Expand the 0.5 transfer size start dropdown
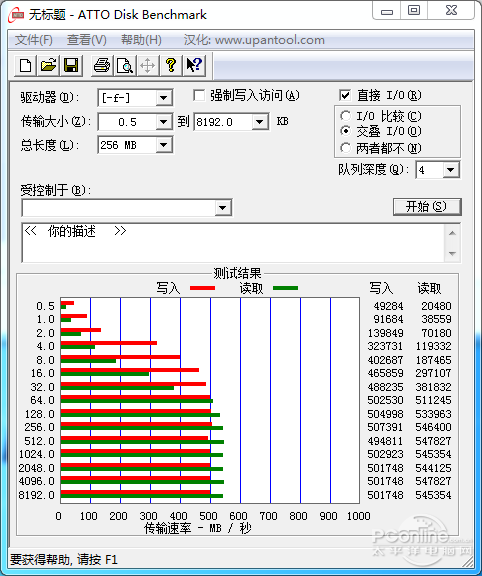This screenshot has width=482, height=576. tap(163, 122)
